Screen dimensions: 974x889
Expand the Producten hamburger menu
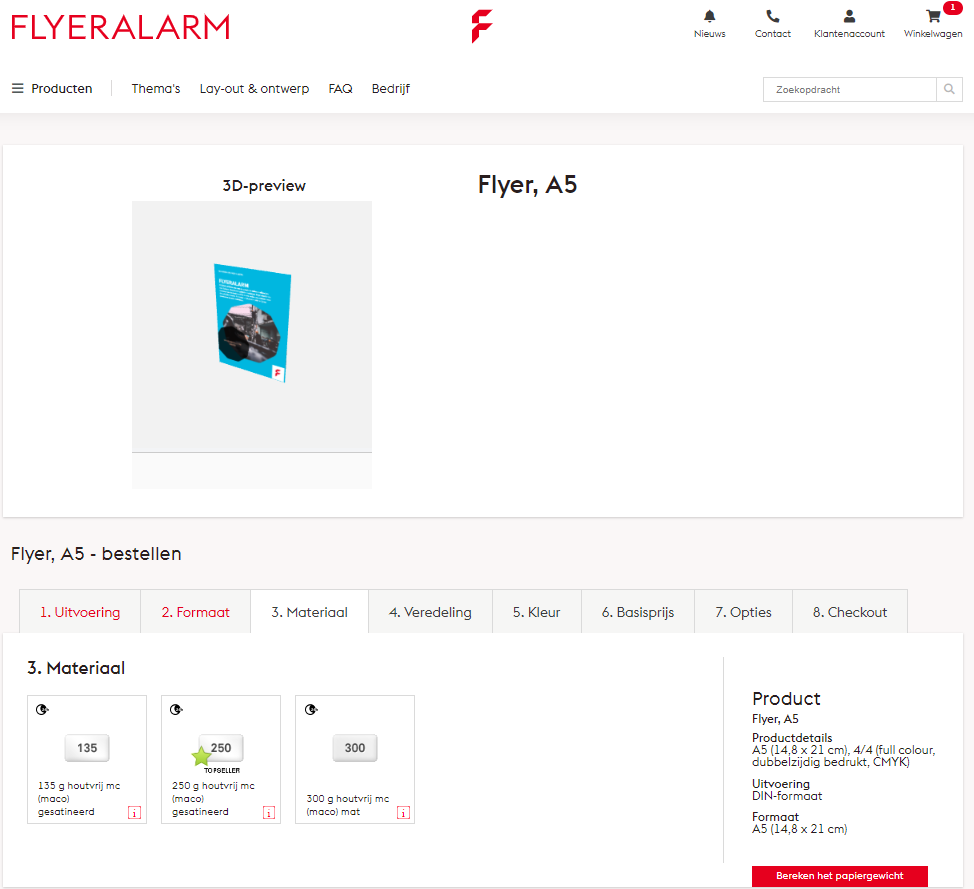coord(52,89)
